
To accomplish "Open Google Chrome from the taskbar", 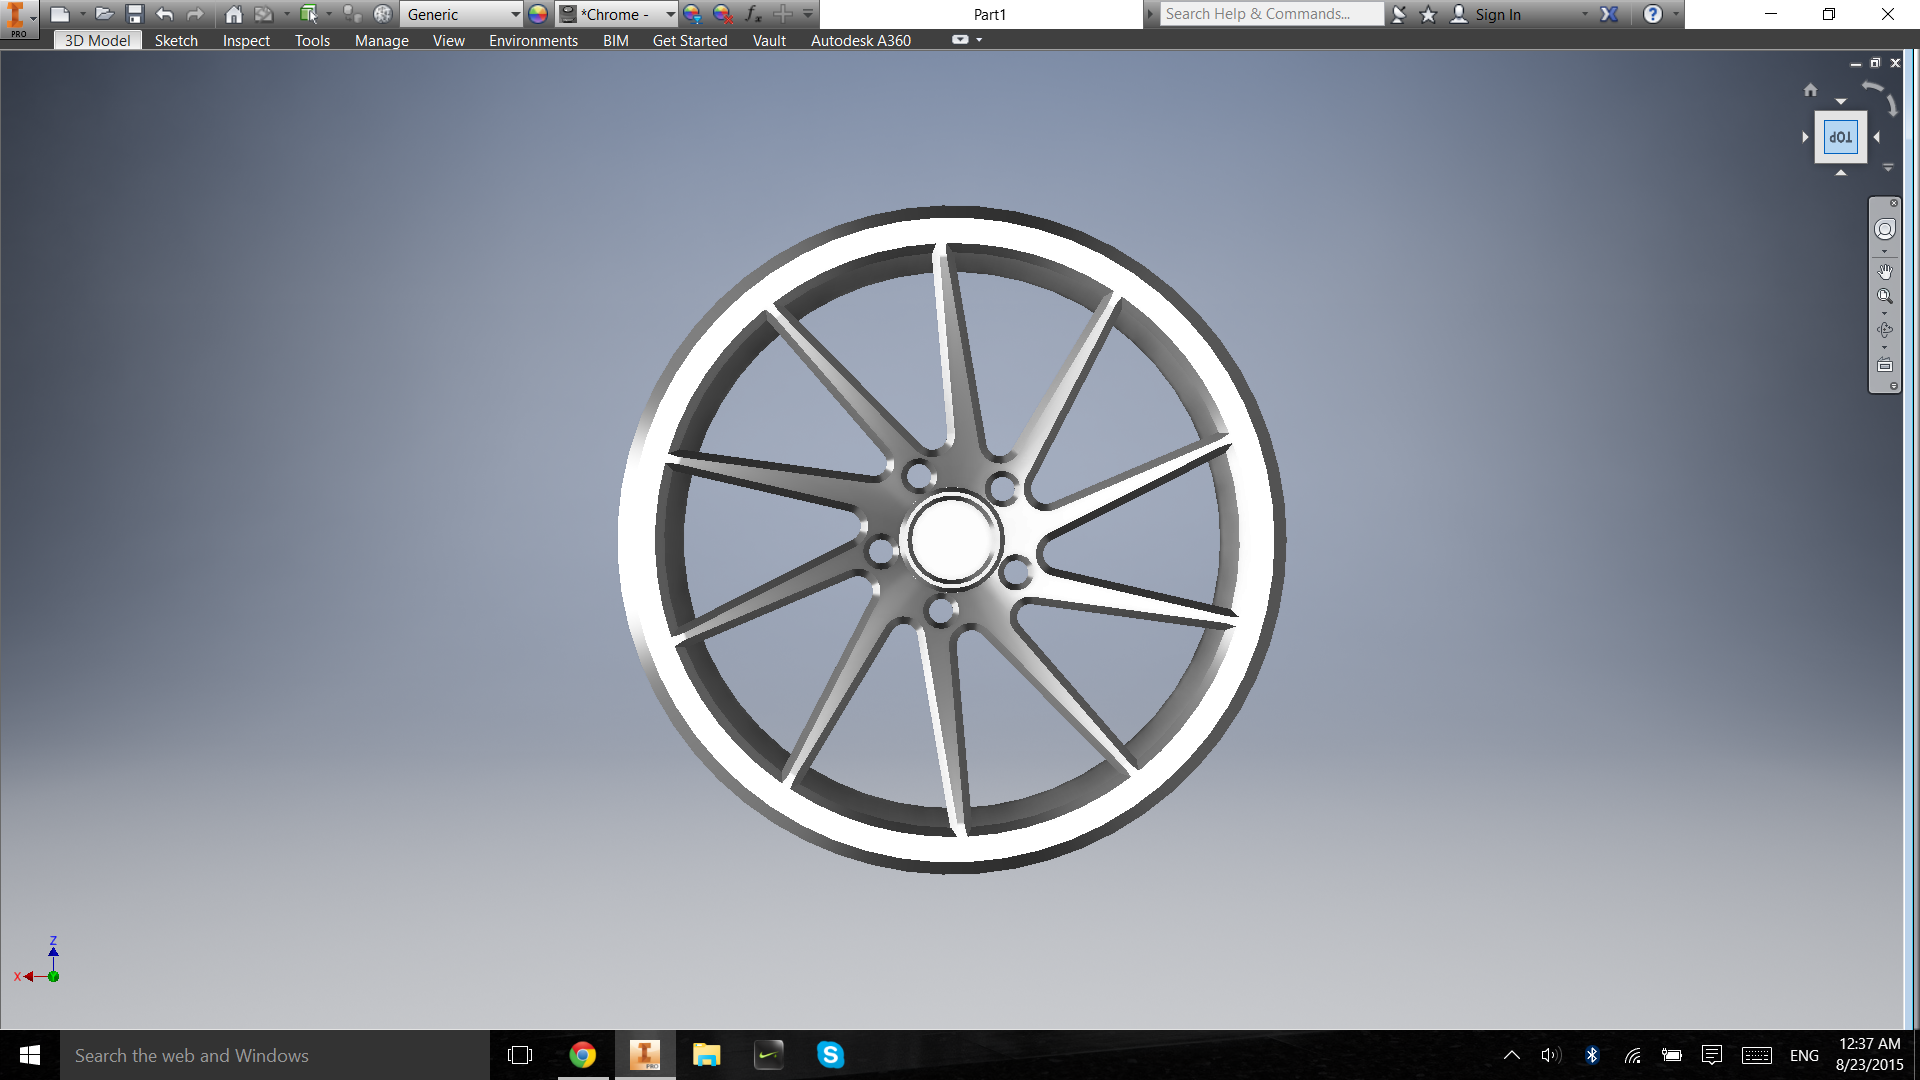I will coord(582,1055).
